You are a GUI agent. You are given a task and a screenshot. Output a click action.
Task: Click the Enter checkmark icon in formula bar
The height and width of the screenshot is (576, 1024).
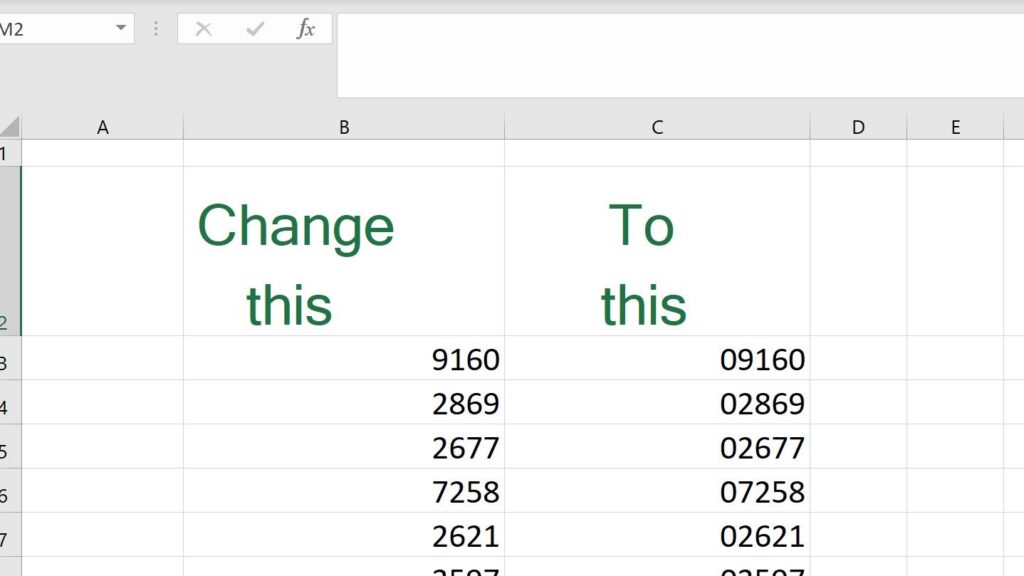click(255, 29)
